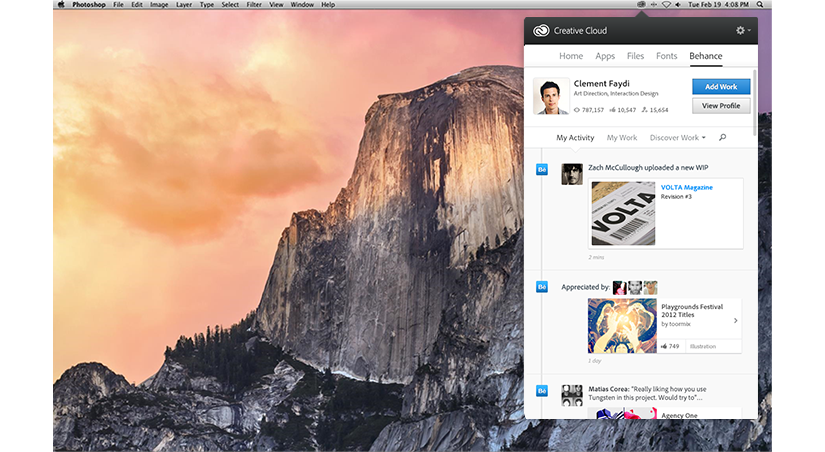Click the View Profile button
Screen dimensions: 825x452
[x=721, y=106]
